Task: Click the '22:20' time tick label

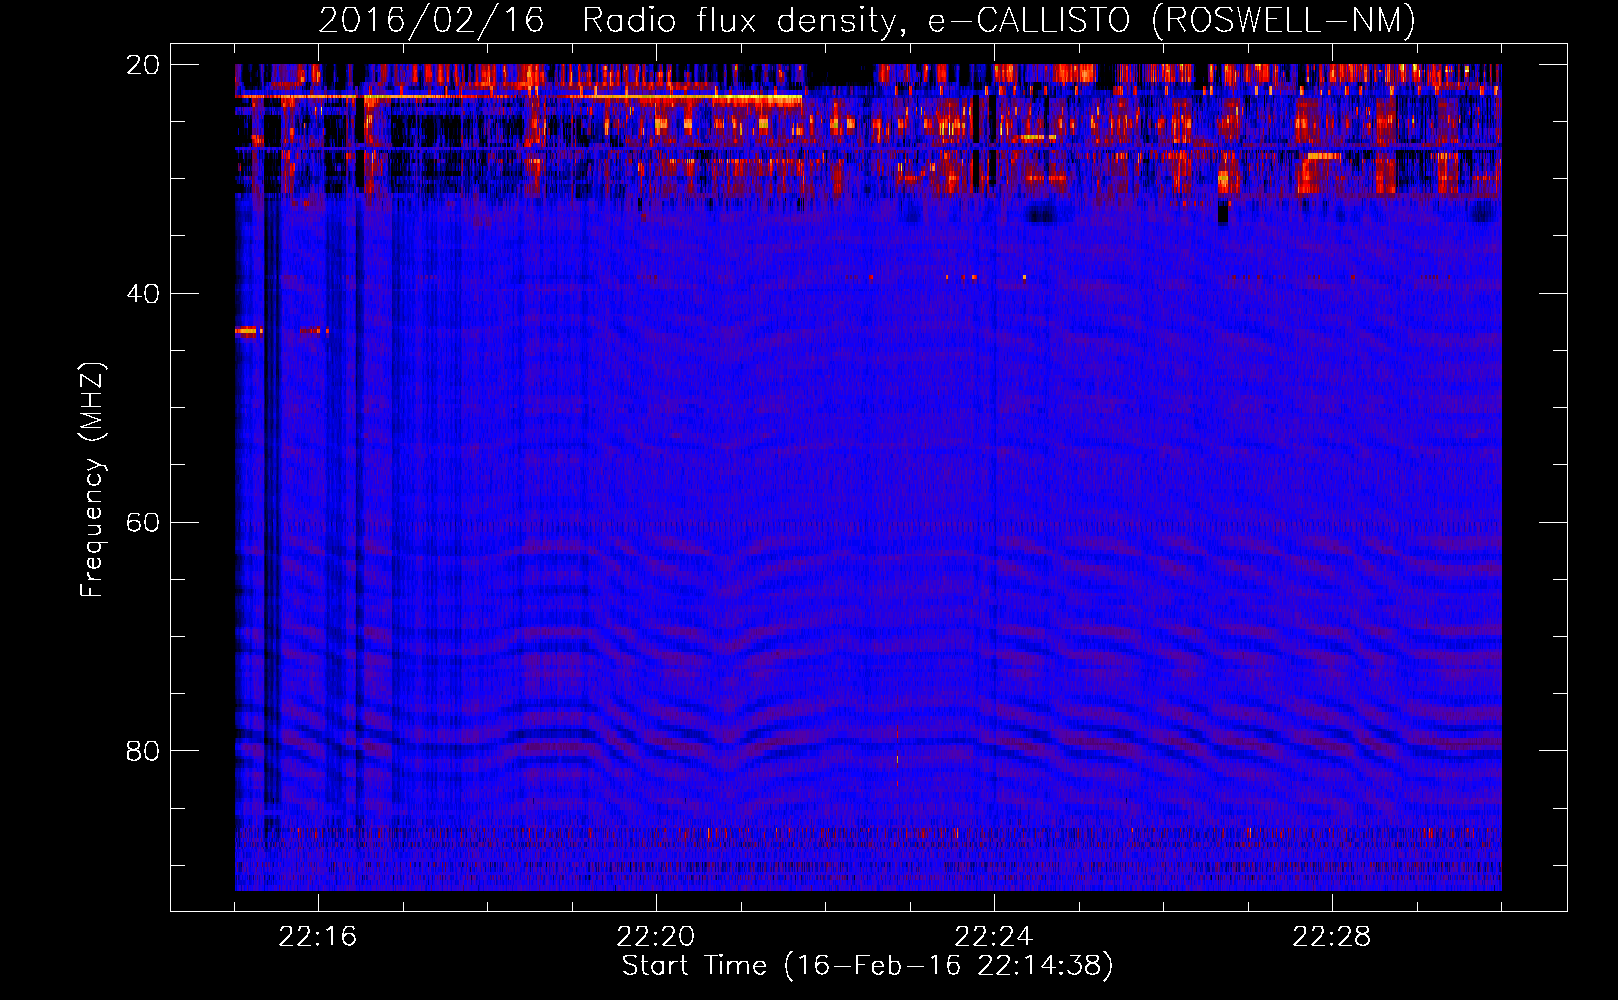Action: (x=656, y=937)
